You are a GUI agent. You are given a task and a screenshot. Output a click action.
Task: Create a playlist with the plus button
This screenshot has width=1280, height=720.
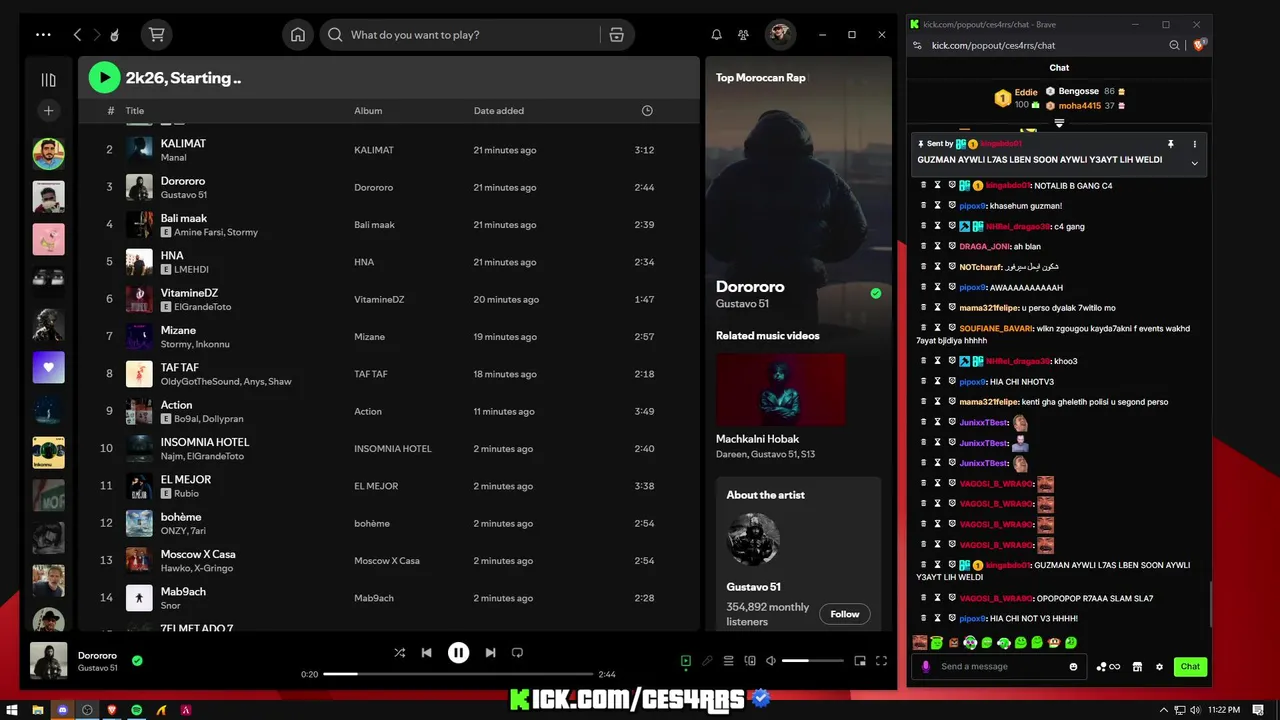pos(48,110)
